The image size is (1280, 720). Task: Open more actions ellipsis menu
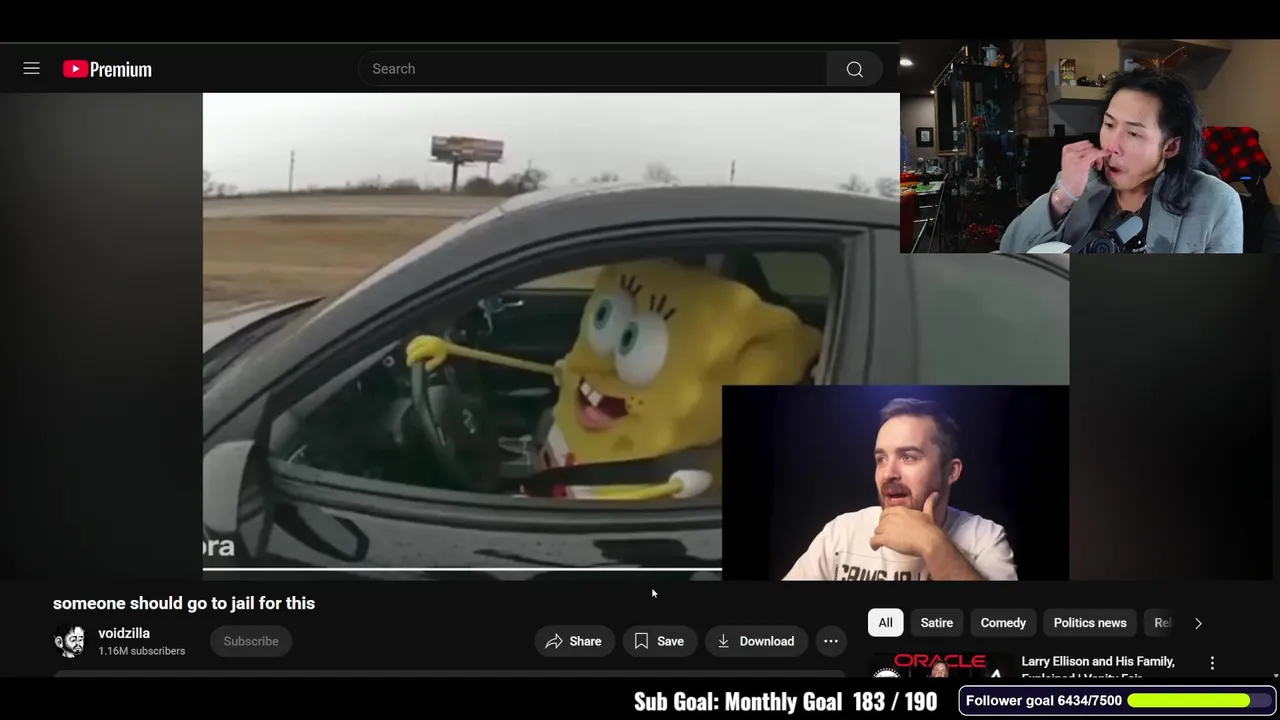pyautogui.click(x=831, y=641)
